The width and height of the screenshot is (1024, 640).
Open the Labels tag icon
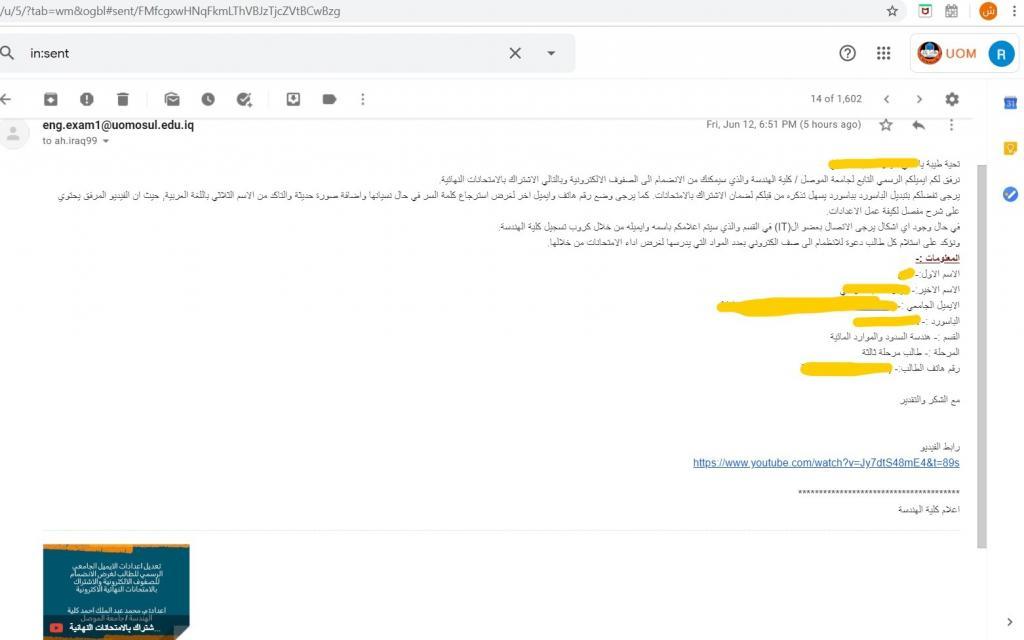329,99
